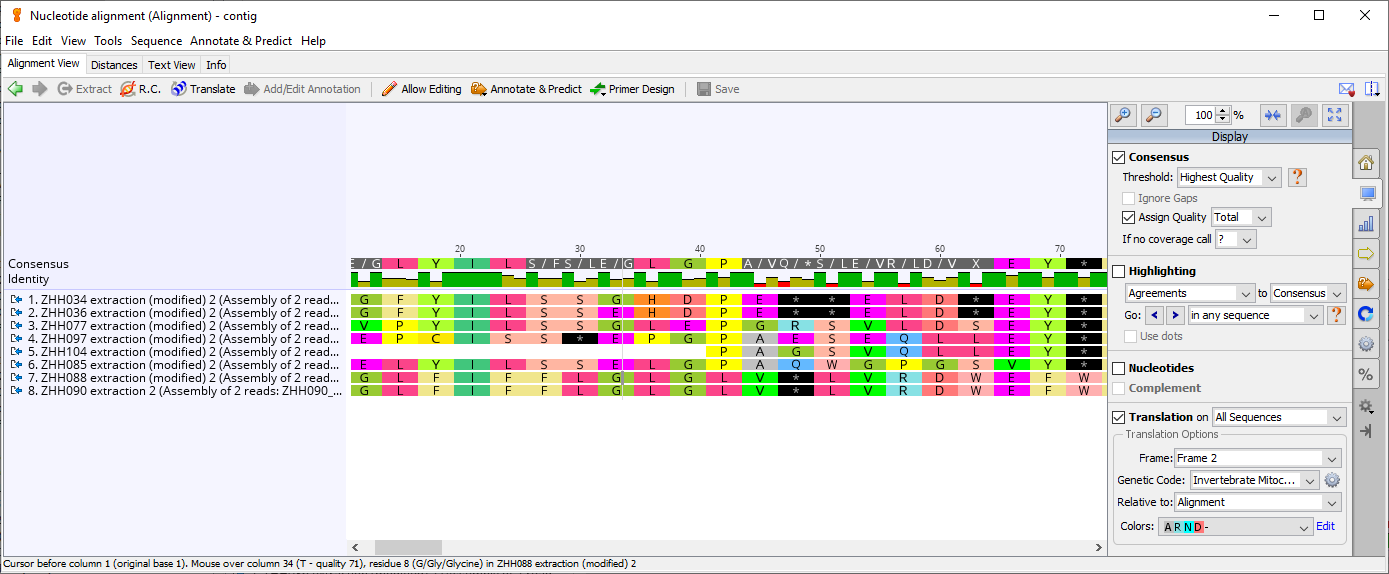Open the 'to Consensus' dropdown

1308,293
